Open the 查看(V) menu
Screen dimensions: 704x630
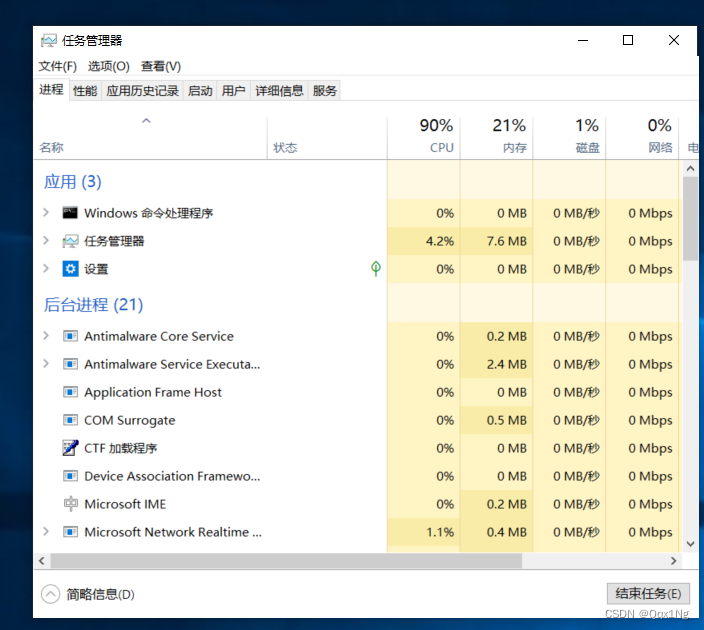[161, 66]
